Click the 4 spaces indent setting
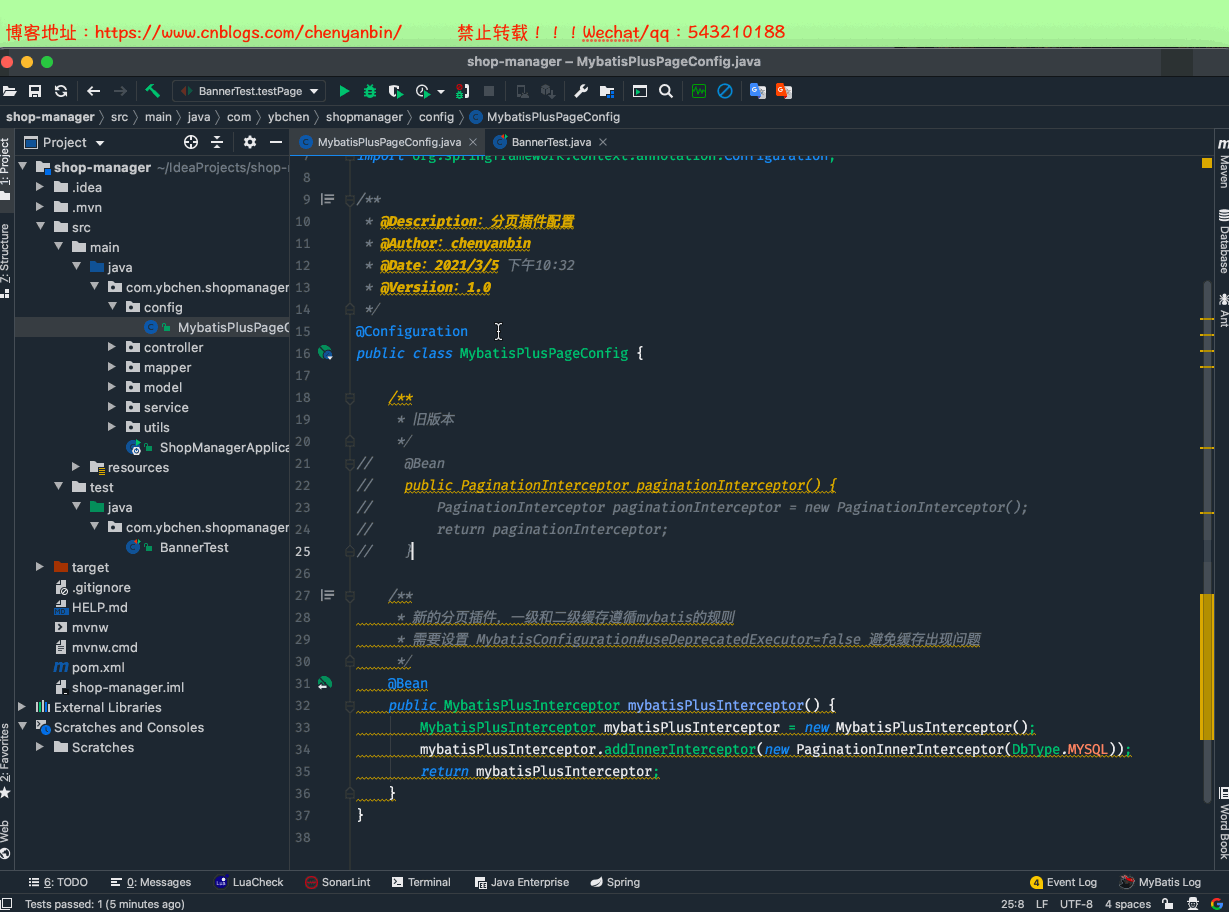1229x912 pixels. pos(1128,904)
